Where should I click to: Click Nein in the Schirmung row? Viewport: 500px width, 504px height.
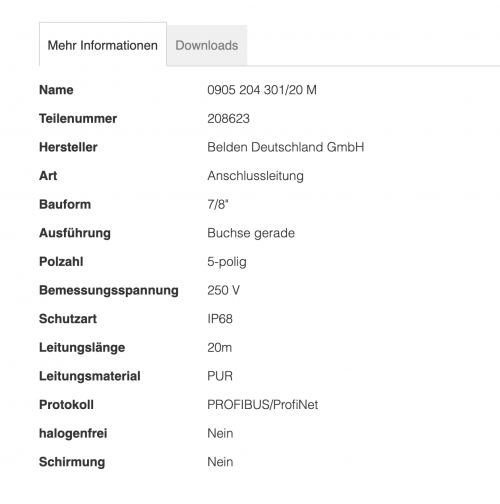pyautogui.click(x=220, y=462)
